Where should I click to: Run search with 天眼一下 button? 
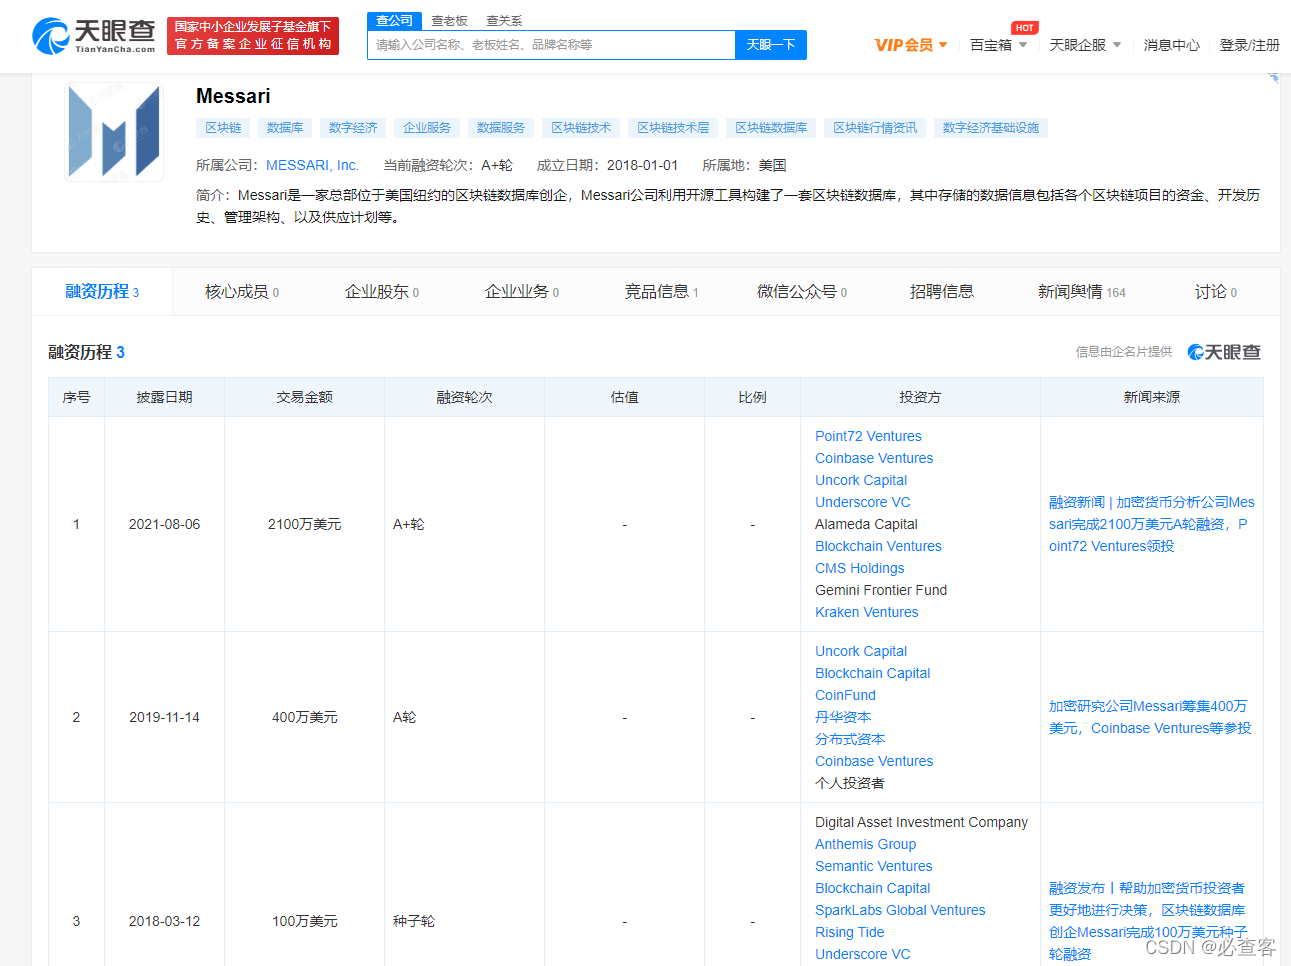pyautogui.click(x=771, y=45)
